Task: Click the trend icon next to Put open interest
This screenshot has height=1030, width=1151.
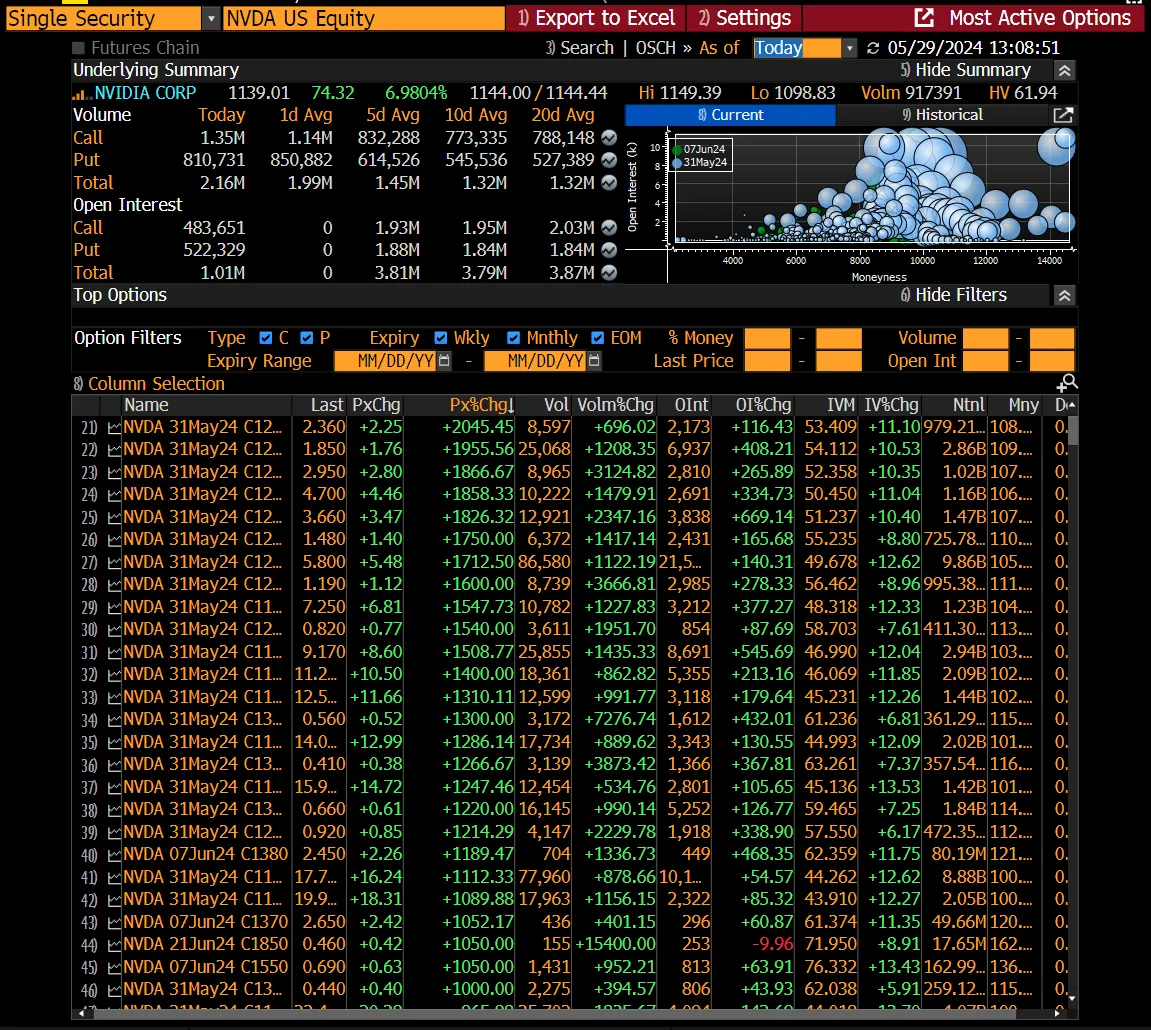Action: (608, 250)
